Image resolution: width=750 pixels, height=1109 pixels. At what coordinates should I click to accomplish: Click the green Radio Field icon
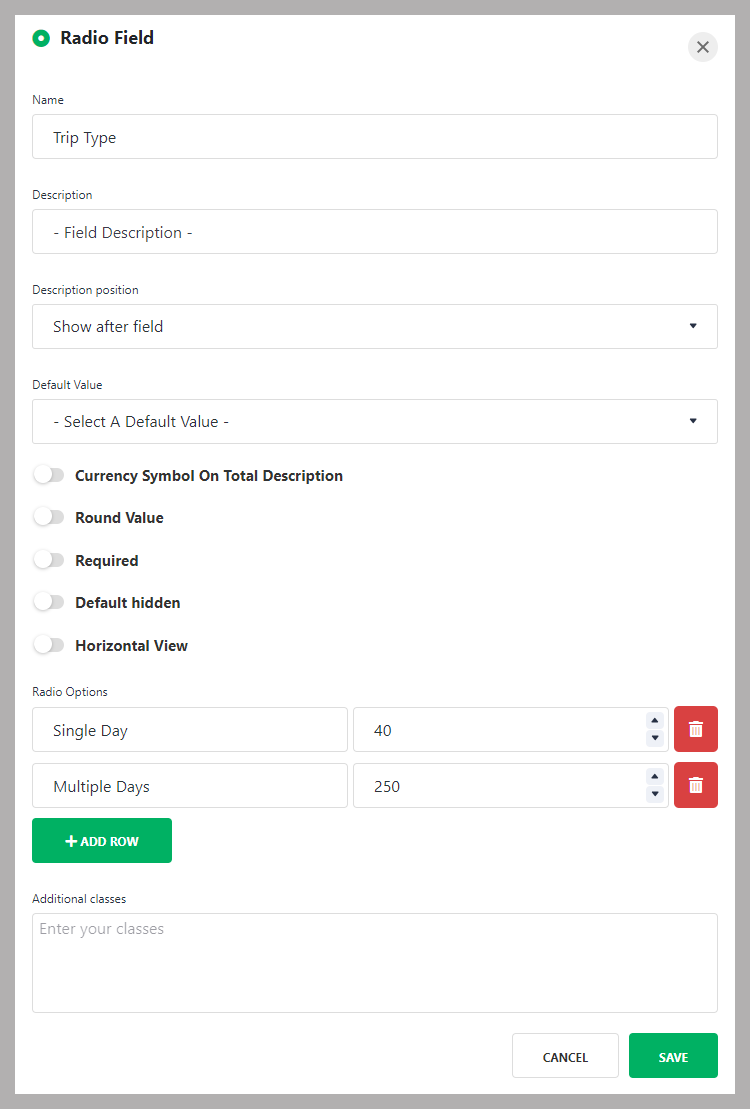[x=41, y=38]
